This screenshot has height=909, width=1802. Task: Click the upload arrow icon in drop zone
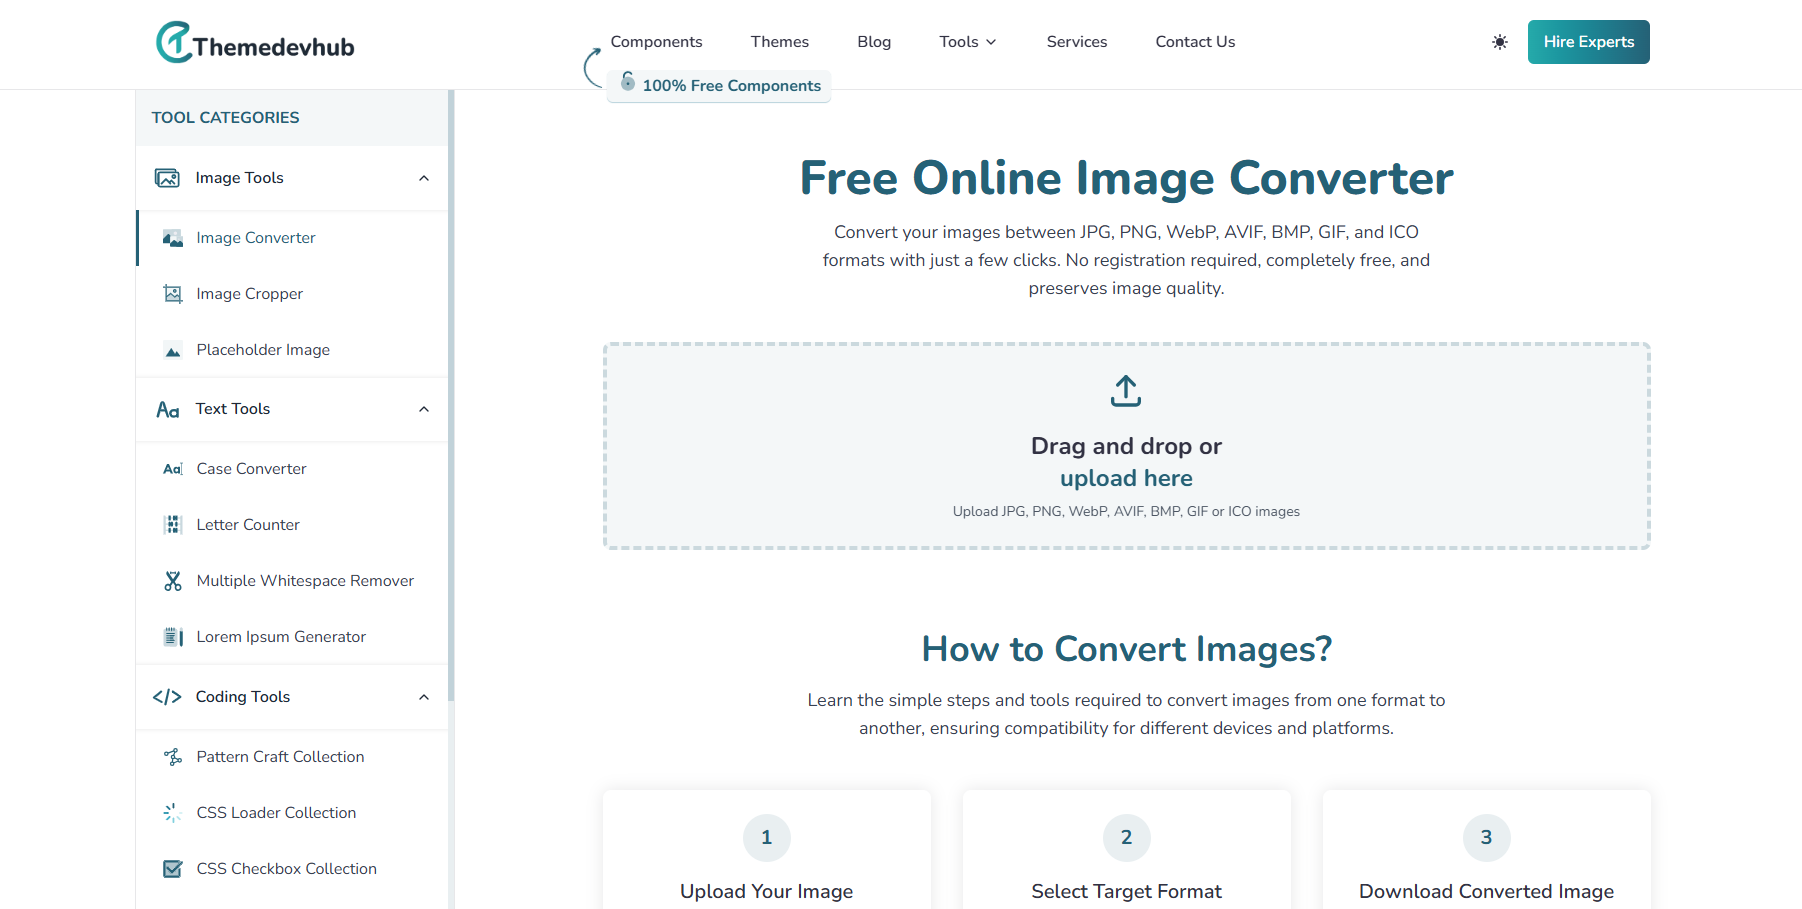point(1126,390)
